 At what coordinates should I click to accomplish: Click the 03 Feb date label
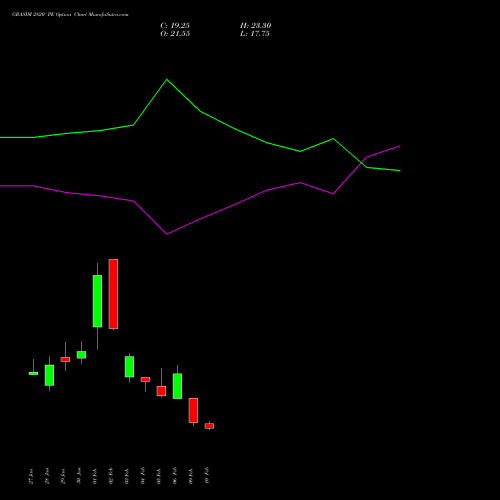coord(127,476)
